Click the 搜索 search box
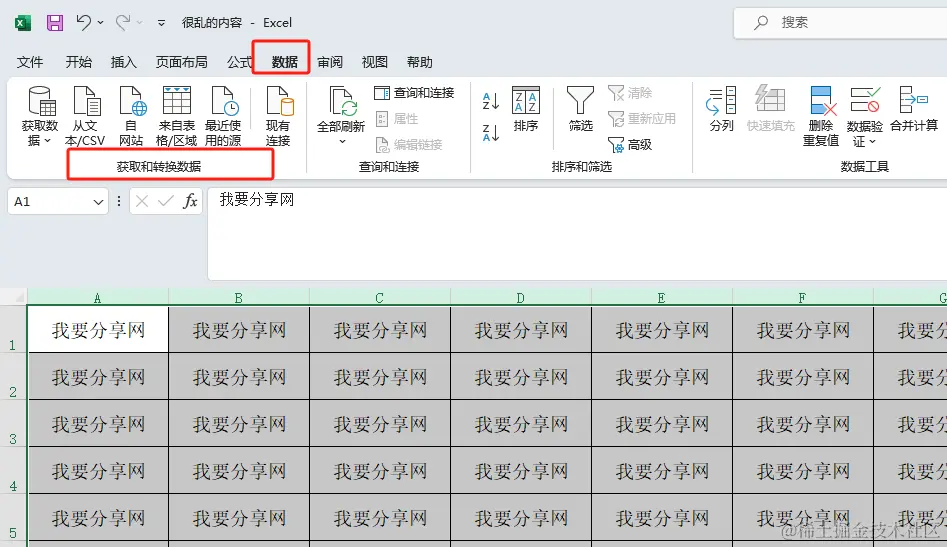Image resolution: width=947 pixels, height=547 pixels. tap(840, 23)
